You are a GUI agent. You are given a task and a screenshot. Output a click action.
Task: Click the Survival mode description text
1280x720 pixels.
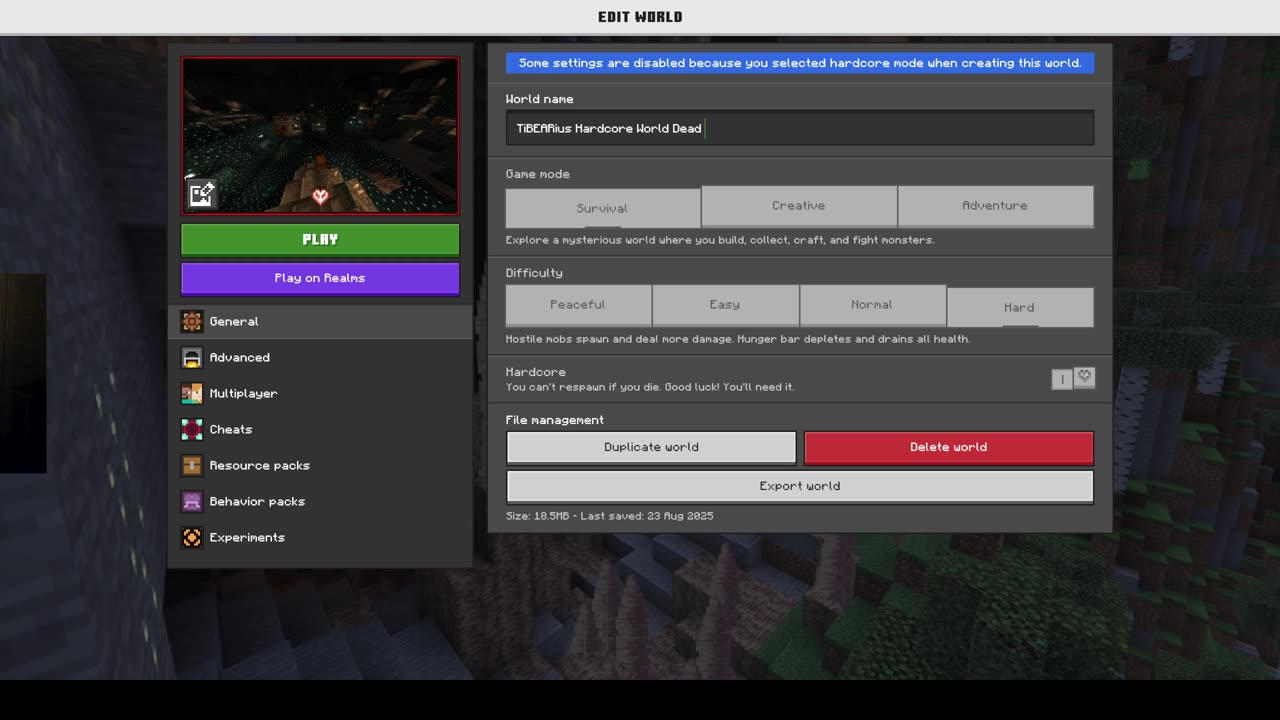pyautogui.click(x=720, y=240)
